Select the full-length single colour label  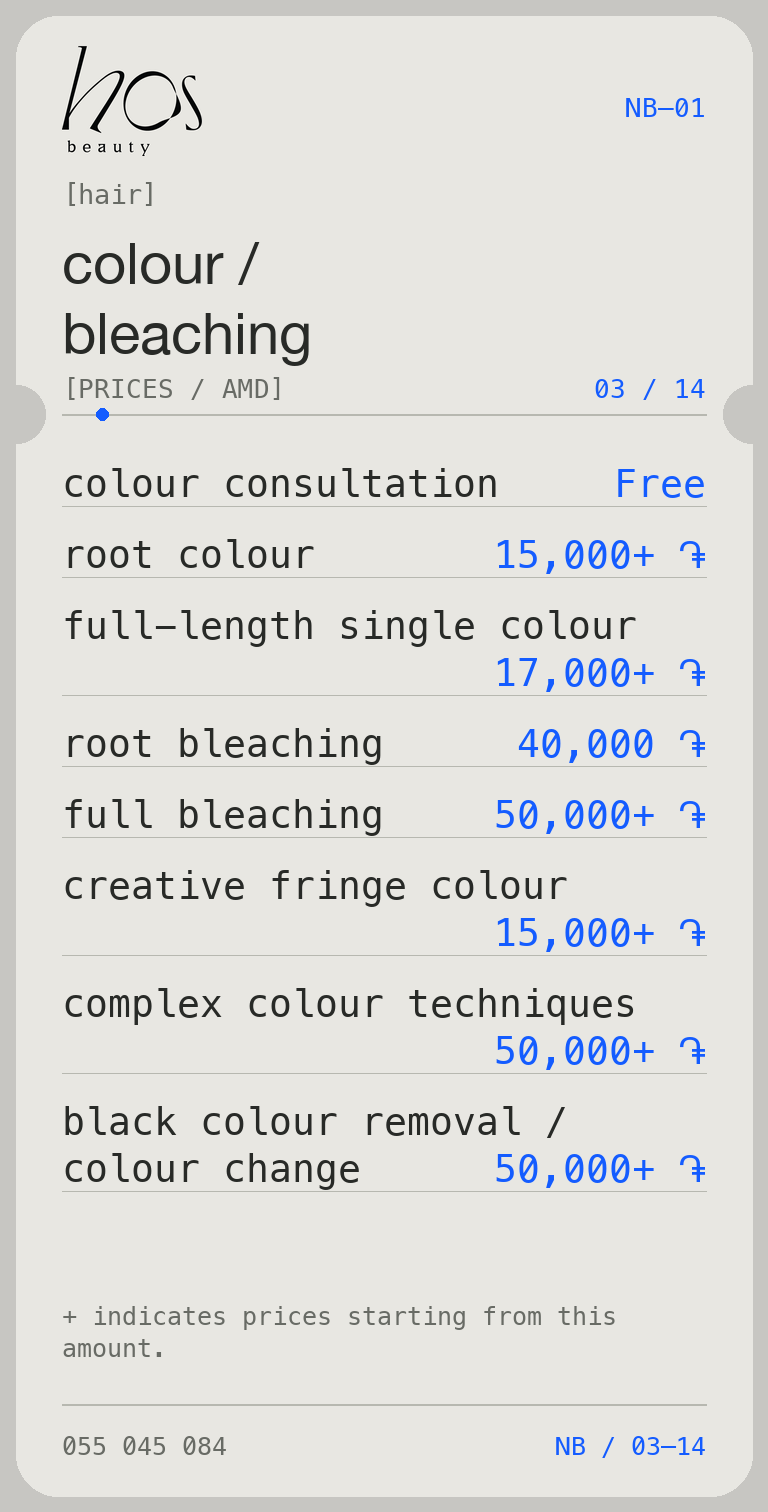point(349,626)
